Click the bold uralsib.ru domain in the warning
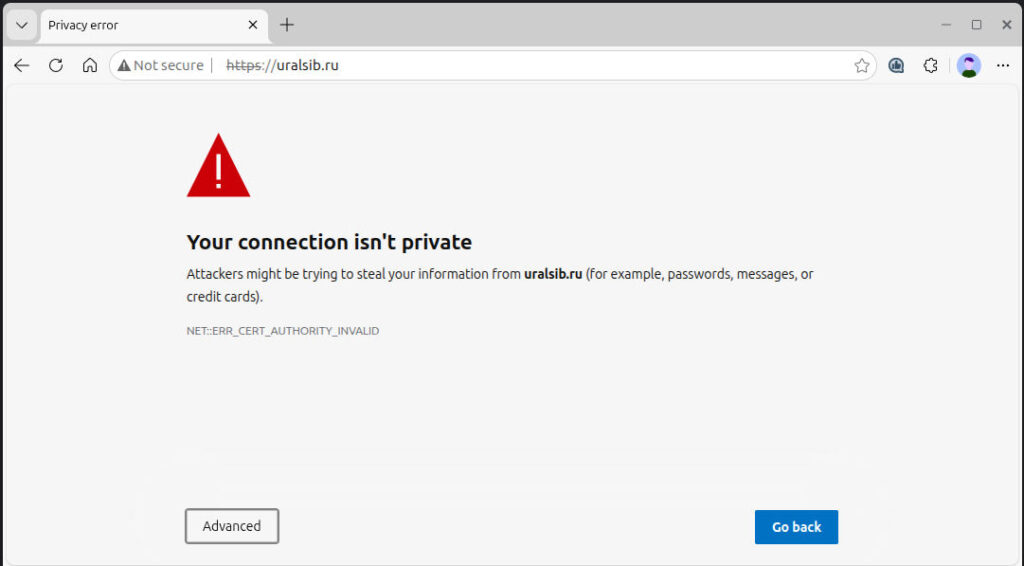The height and width of the screenshot is (566, 1024). 552,274
